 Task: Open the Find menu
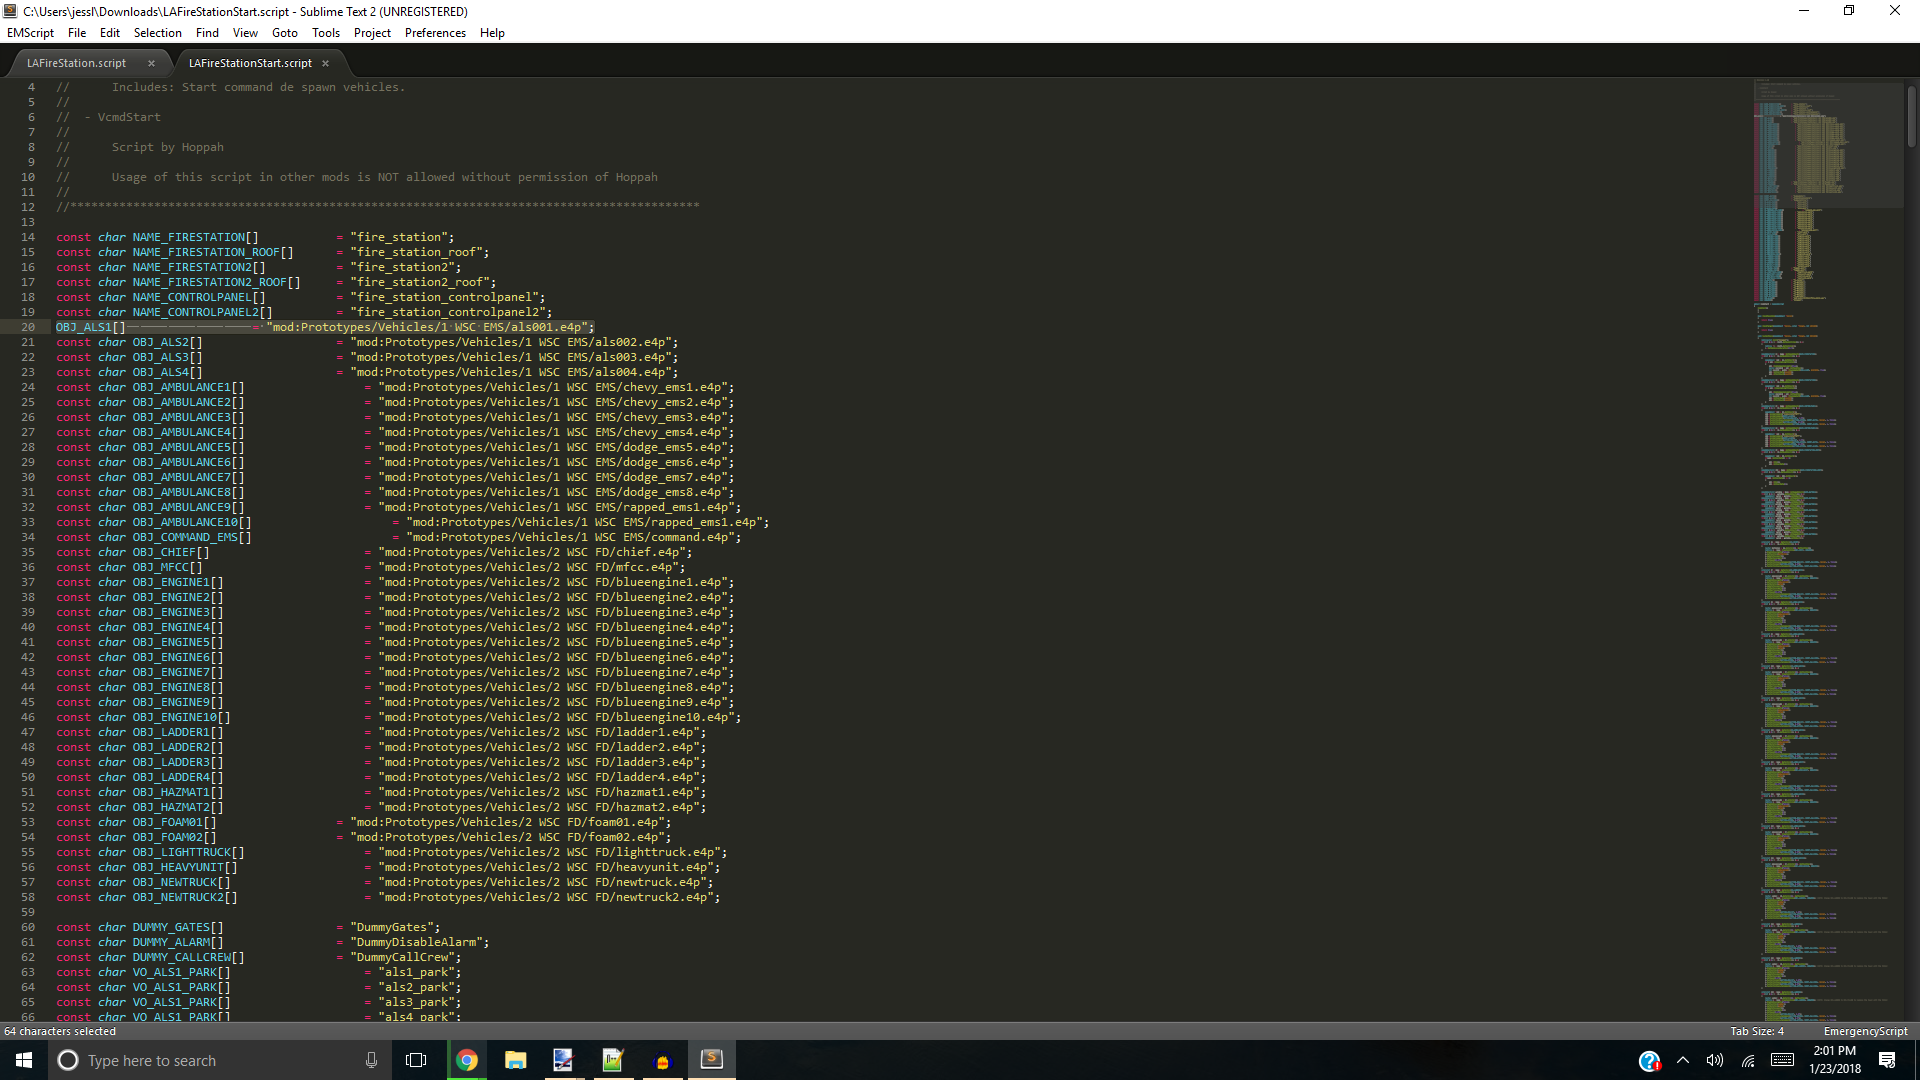(x=207, y=33)
